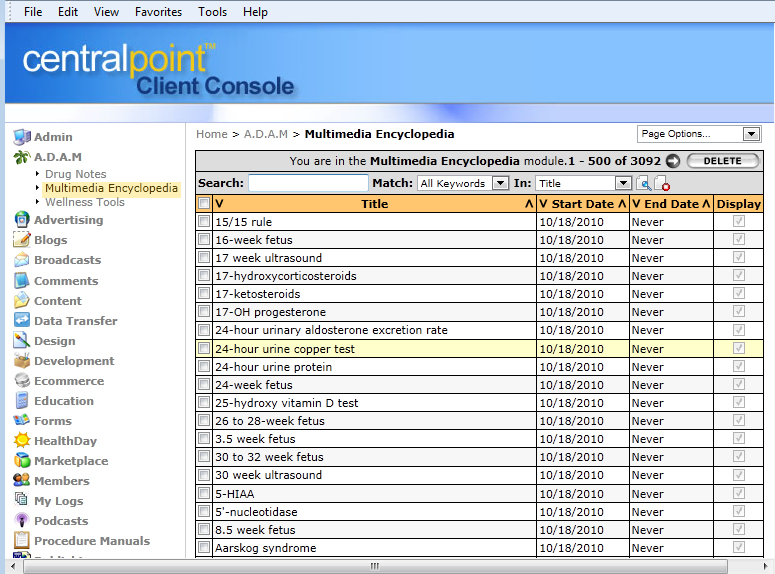Sort End Date descending V arrow

637,204
